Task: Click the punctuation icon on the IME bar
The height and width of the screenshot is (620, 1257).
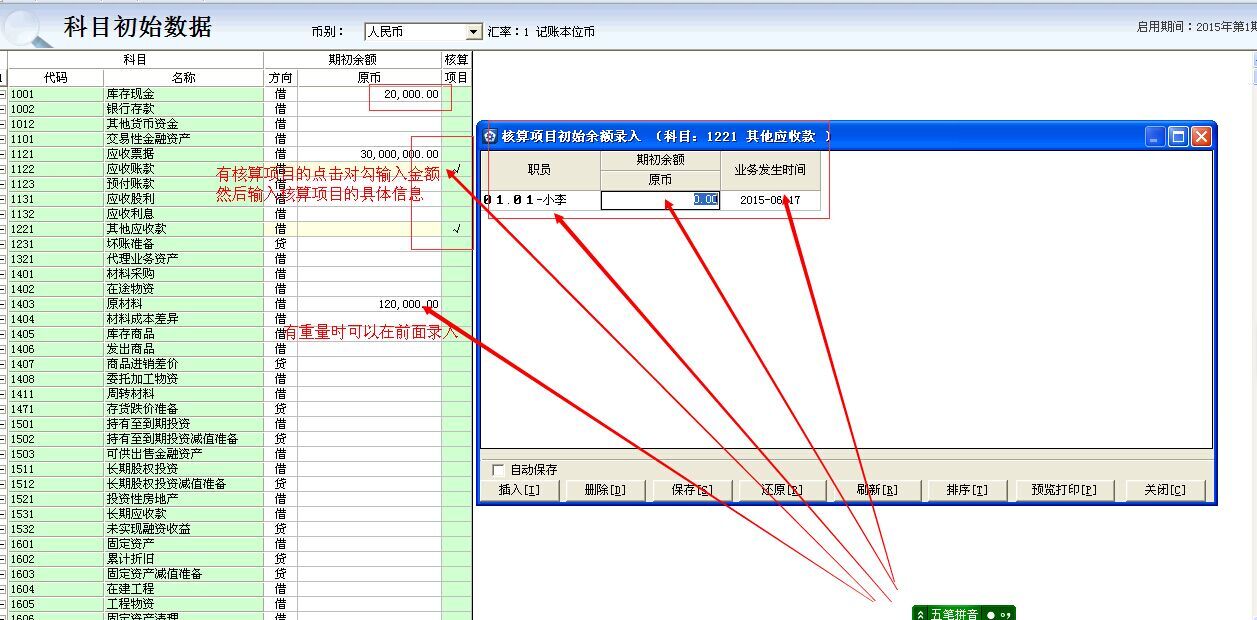Action: 1008,612
